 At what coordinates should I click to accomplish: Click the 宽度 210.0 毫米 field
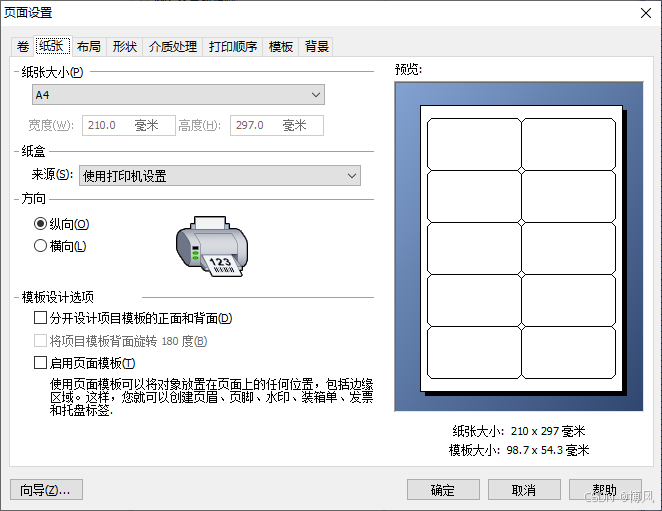coord(128,125)
